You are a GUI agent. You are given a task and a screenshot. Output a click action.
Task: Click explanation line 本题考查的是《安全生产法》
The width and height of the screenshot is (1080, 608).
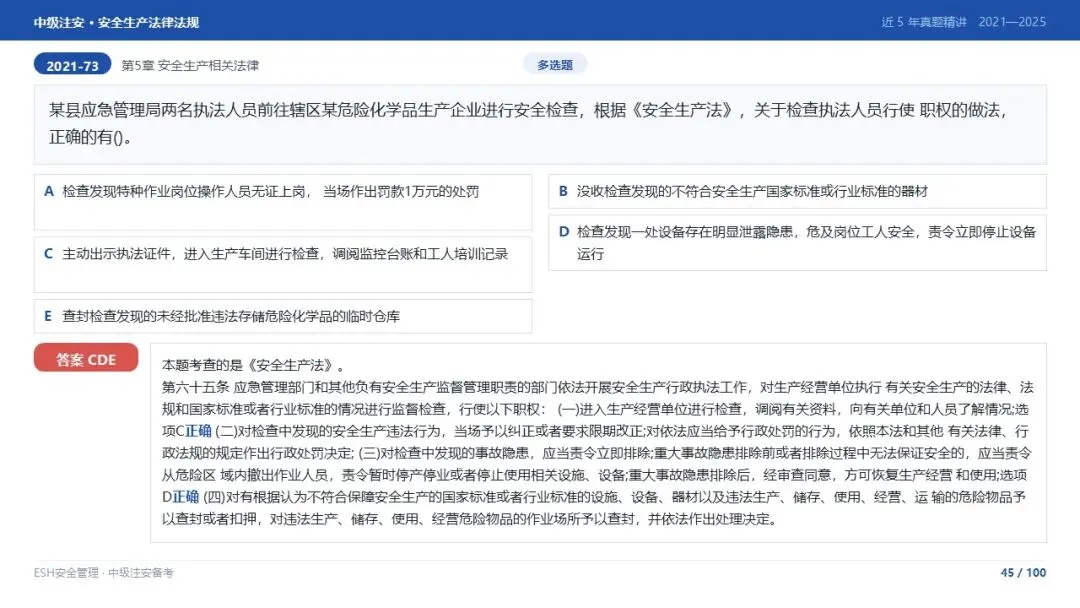253,365
